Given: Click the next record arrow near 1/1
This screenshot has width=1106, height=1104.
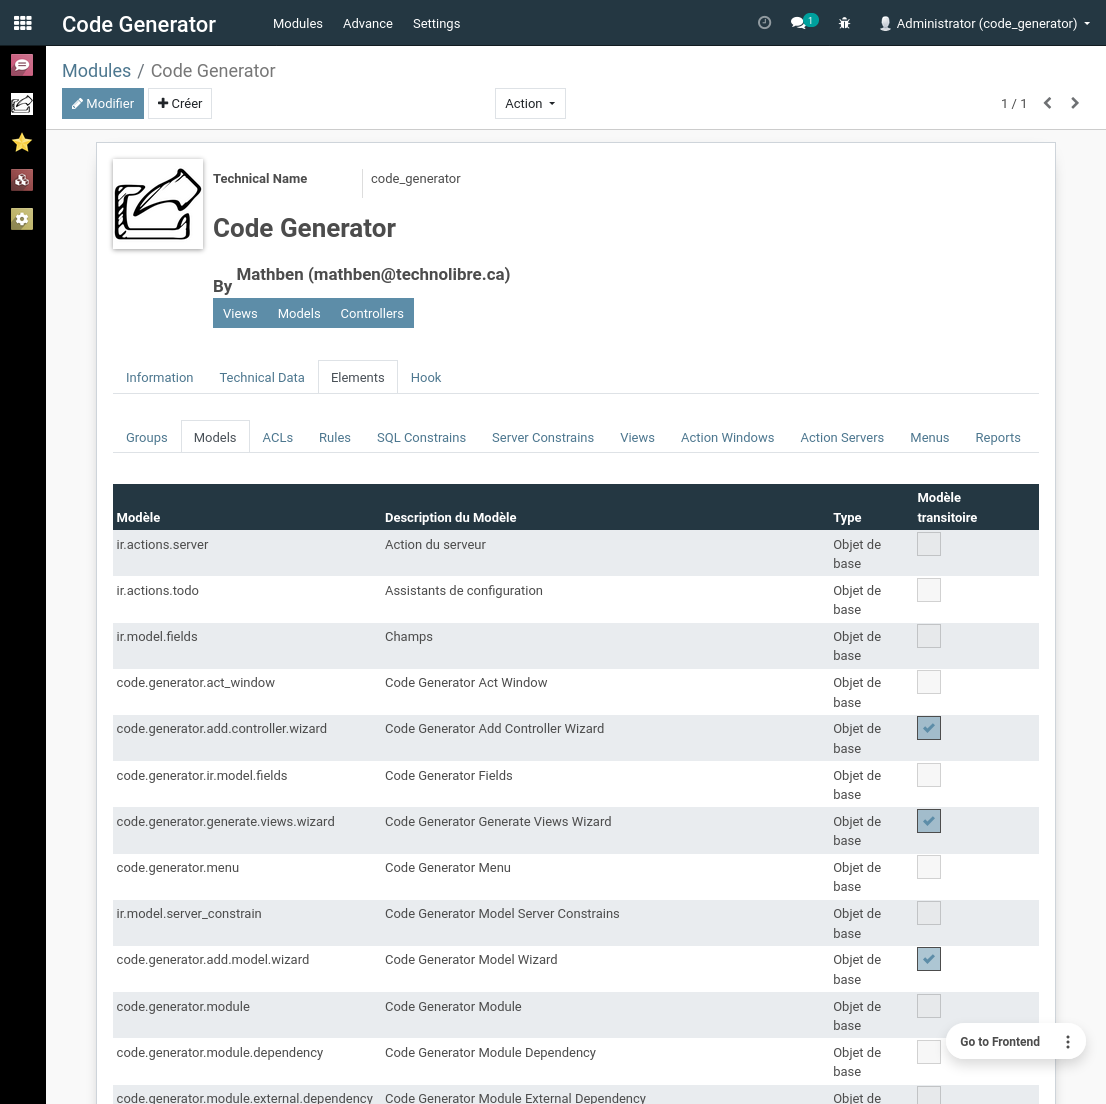Looking at the screenshot, I should [x=1075, y=103].
